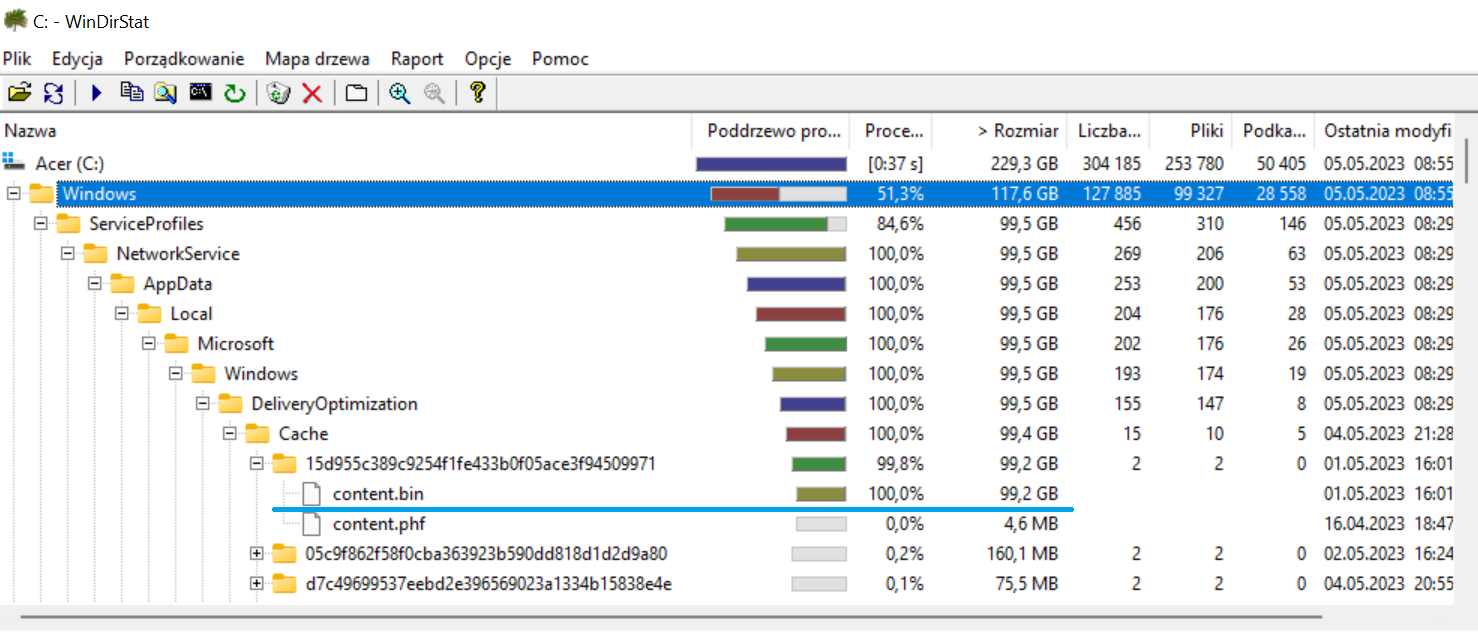1478x632 pixels.
Task: Sort by the Nazwa column header
Action: pyautogui.click(x=346, y=130)
